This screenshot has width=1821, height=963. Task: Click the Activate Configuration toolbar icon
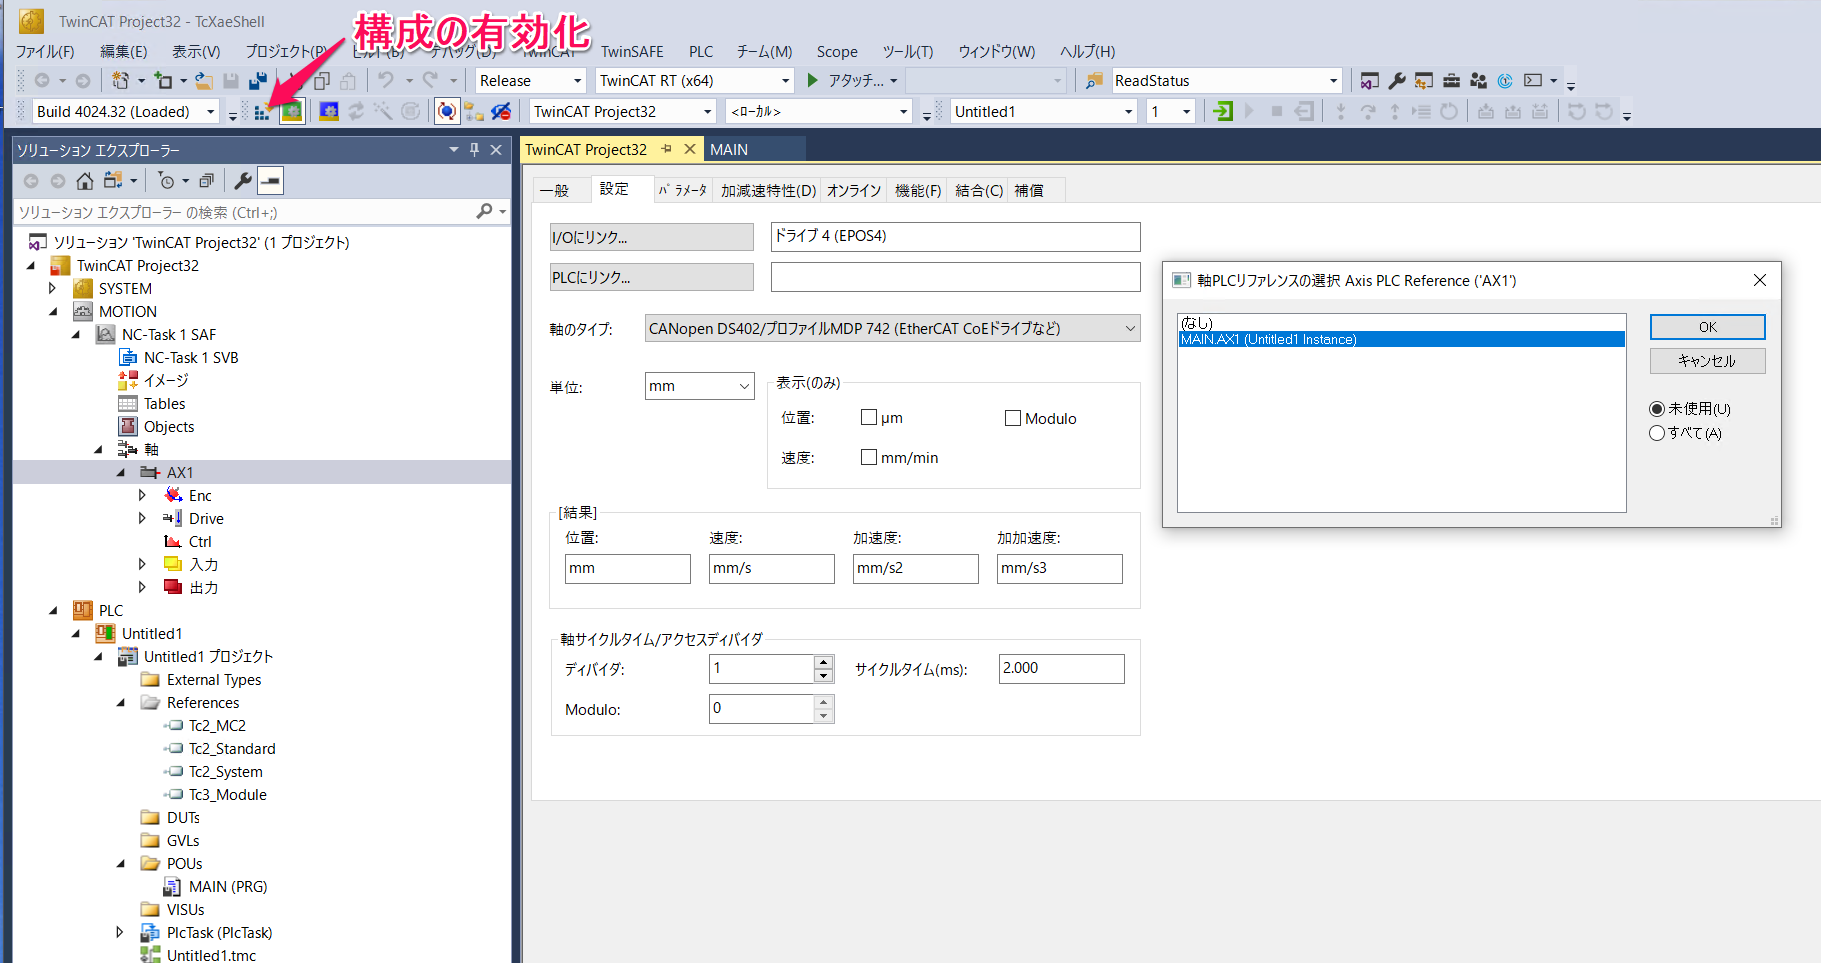262,112
